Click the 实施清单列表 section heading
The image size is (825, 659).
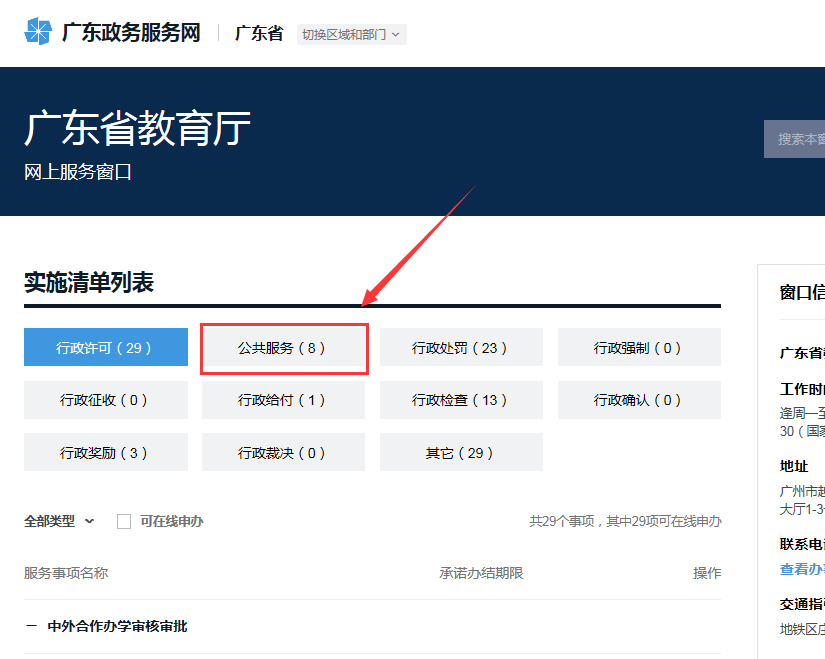tap(89, 283)
